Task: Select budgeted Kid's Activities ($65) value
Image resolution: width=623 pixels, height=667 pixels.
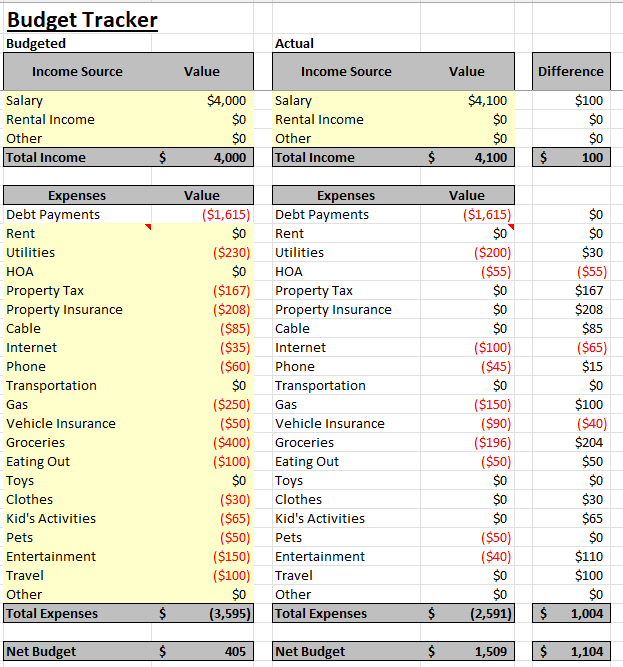Action: coord(235,519)
